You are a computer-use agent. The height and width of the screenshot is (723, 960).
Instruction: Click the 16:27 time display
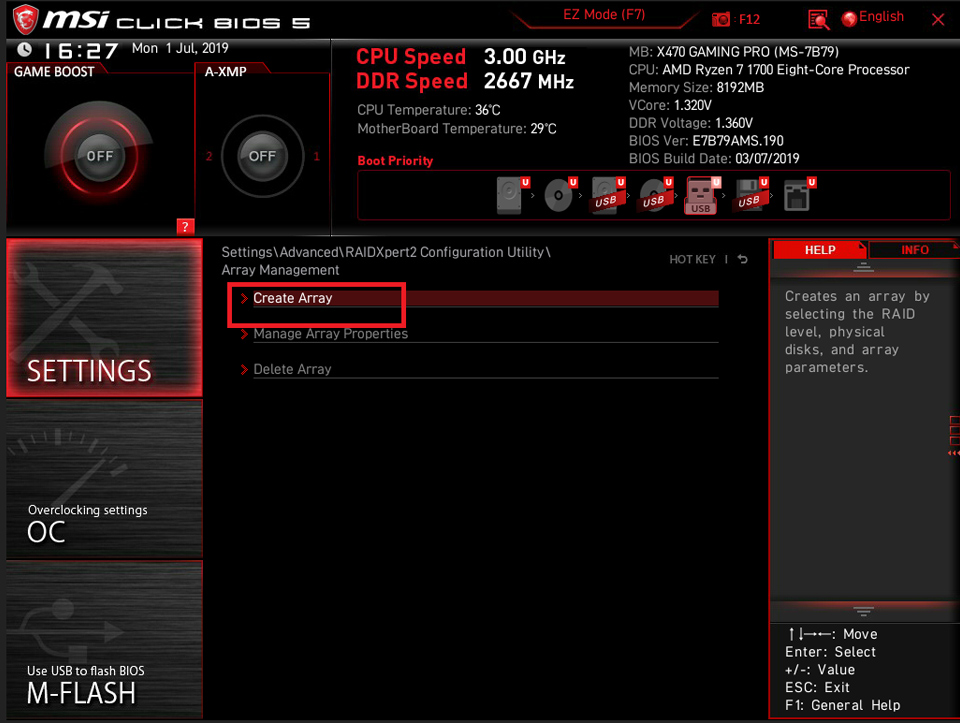point(81,51)
